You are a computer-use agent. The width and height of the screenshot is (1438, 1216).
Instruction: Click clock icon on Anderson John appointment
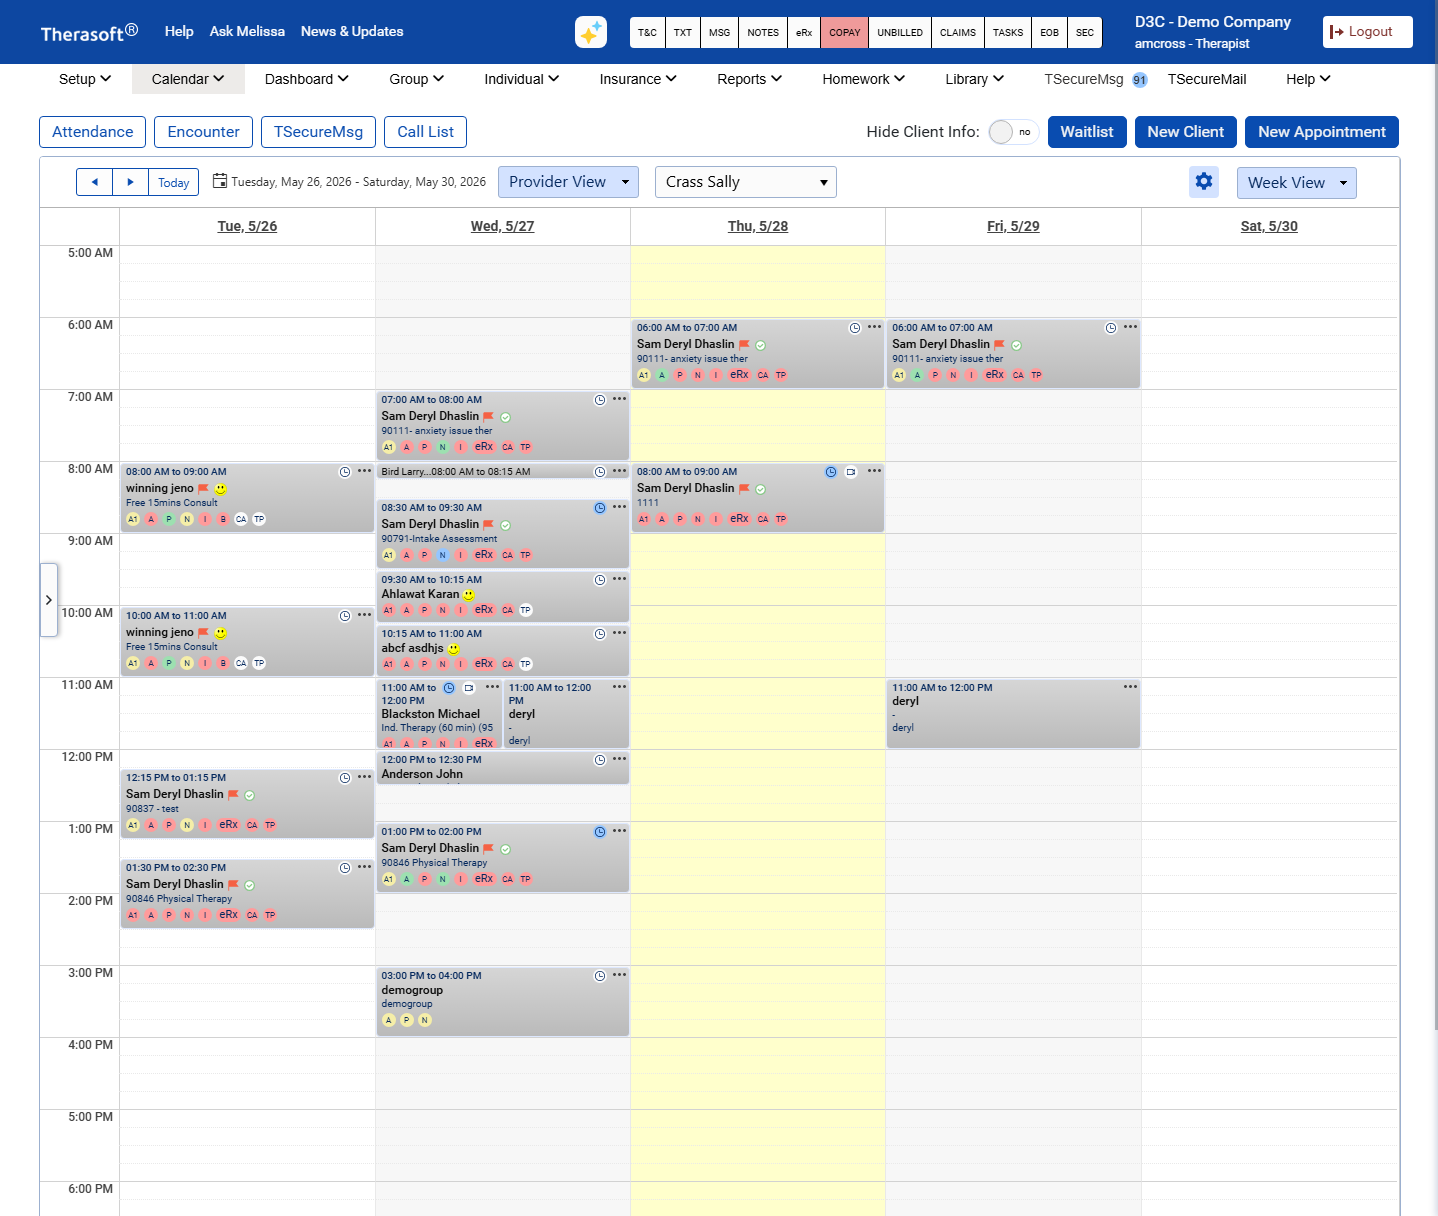click(600, 760)
